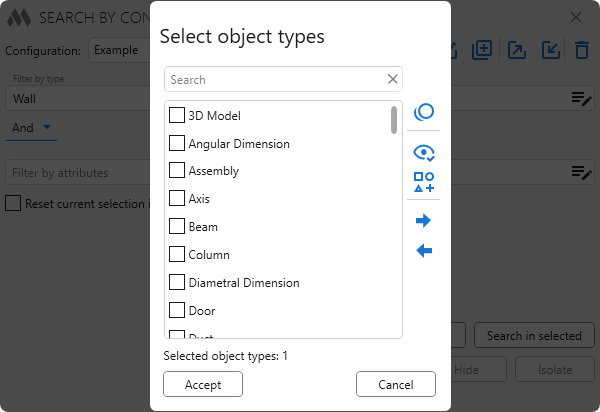Click the shapes with plus icon
600x412 pixels.
(424, 182)
